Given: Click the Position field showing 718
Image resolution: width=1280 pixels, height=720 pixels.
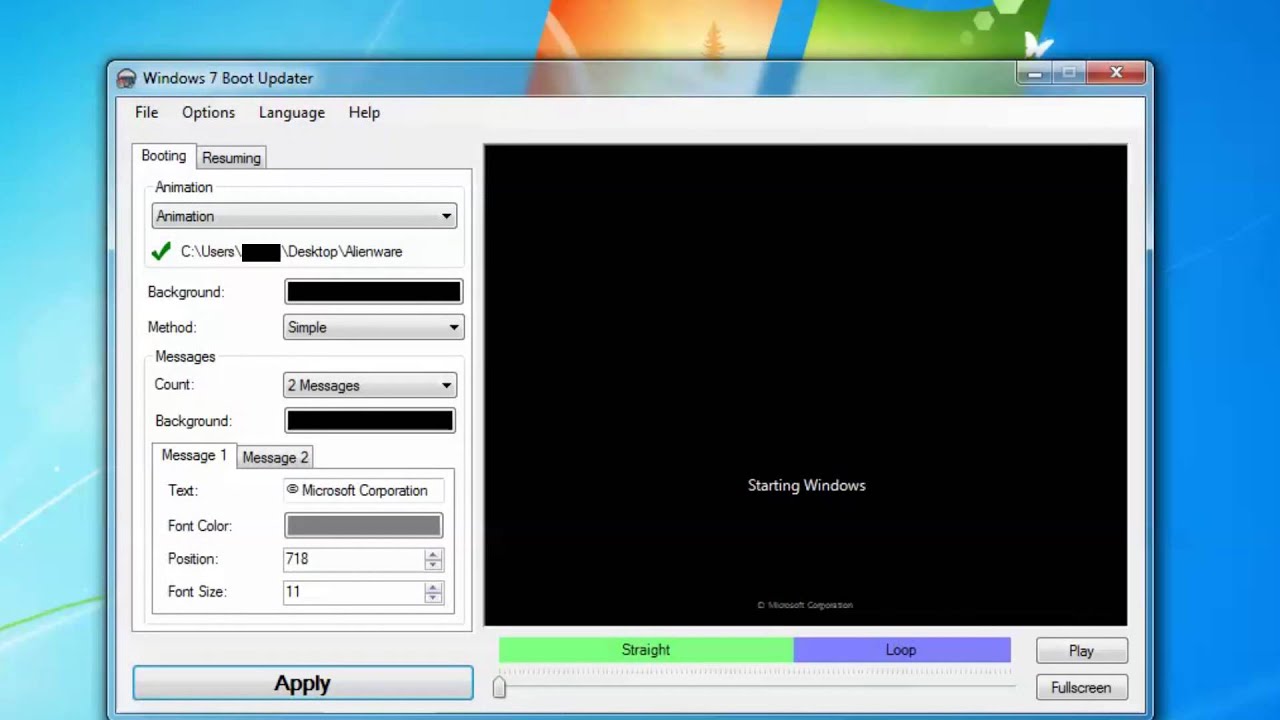Looking at the screenshot, I should [353, 559].
